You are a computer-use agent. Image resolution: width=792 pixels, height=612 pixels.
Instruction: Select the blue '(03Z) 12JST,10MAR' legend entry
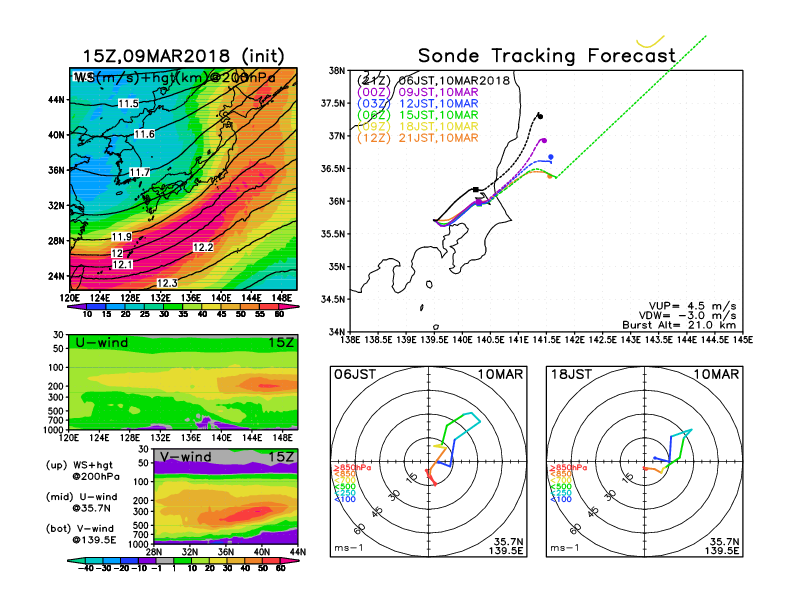(x=418, y=104)
